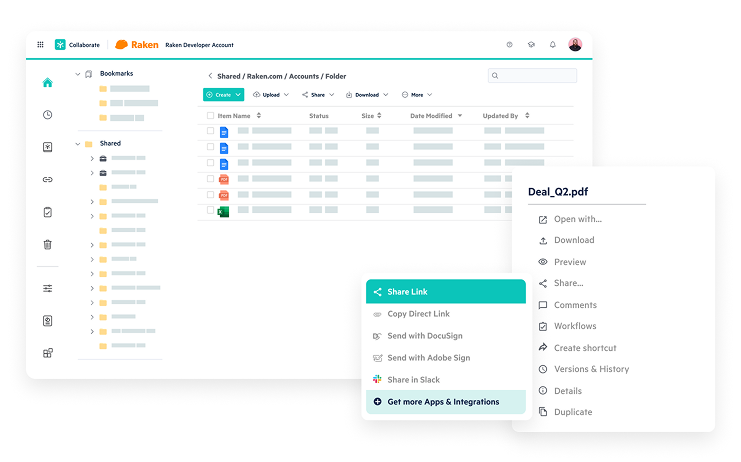
Task: Open Recent files clock icon
Action: (47, 115)
